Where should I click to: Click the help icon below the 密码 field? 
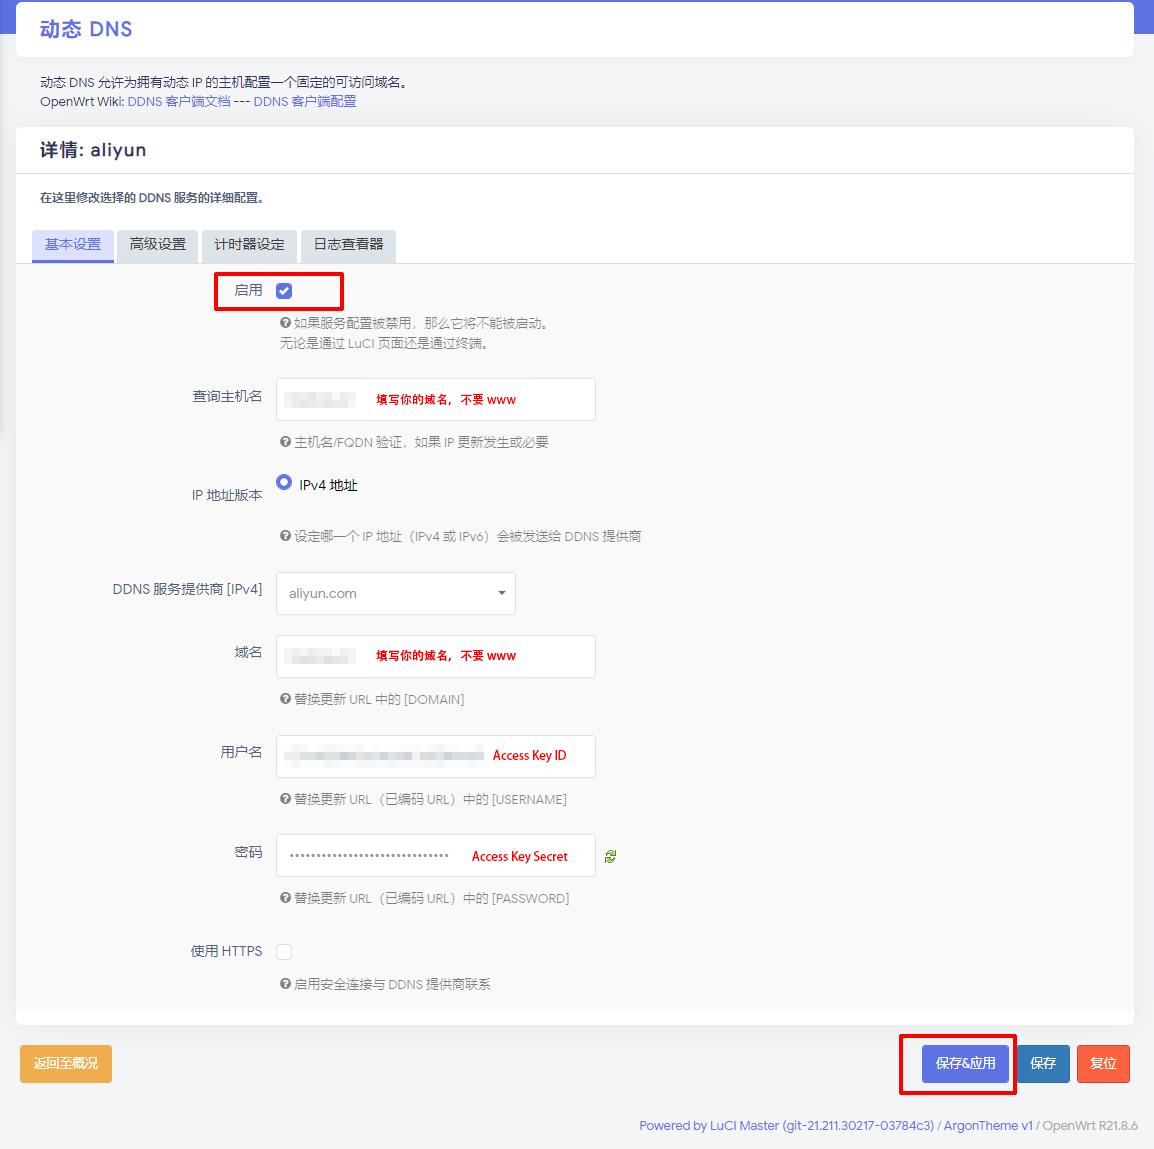[x=284, y=898]
